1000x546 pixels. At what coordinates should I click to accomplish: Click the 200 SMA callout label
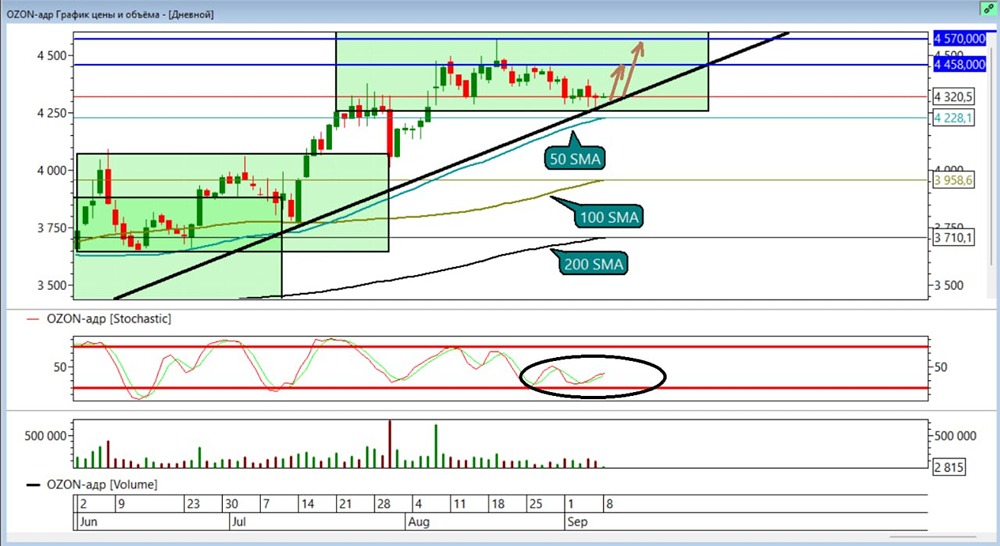pyautogui.click(x=593, y=264)
